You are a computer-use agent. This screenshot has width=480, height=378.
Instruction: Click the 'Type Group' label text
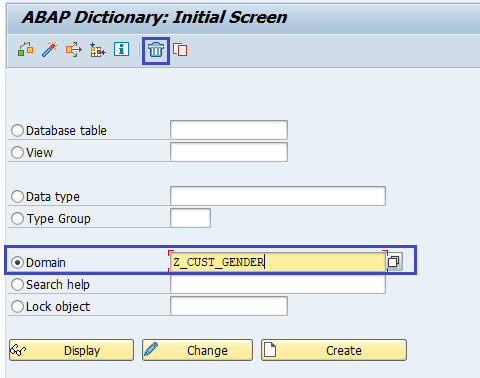59,219
